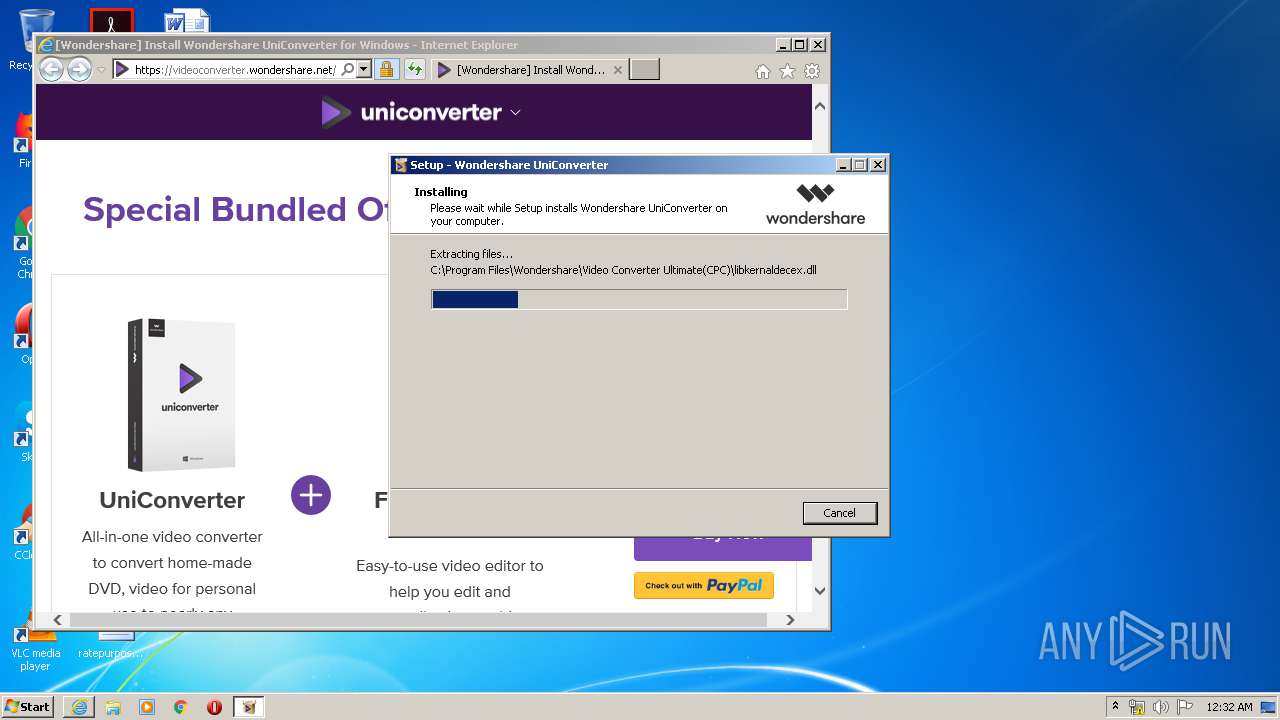Click the Setup dialog title bar icon
Image resolution: width=1280 pixels, height=720 pixels.
[401, 165]
